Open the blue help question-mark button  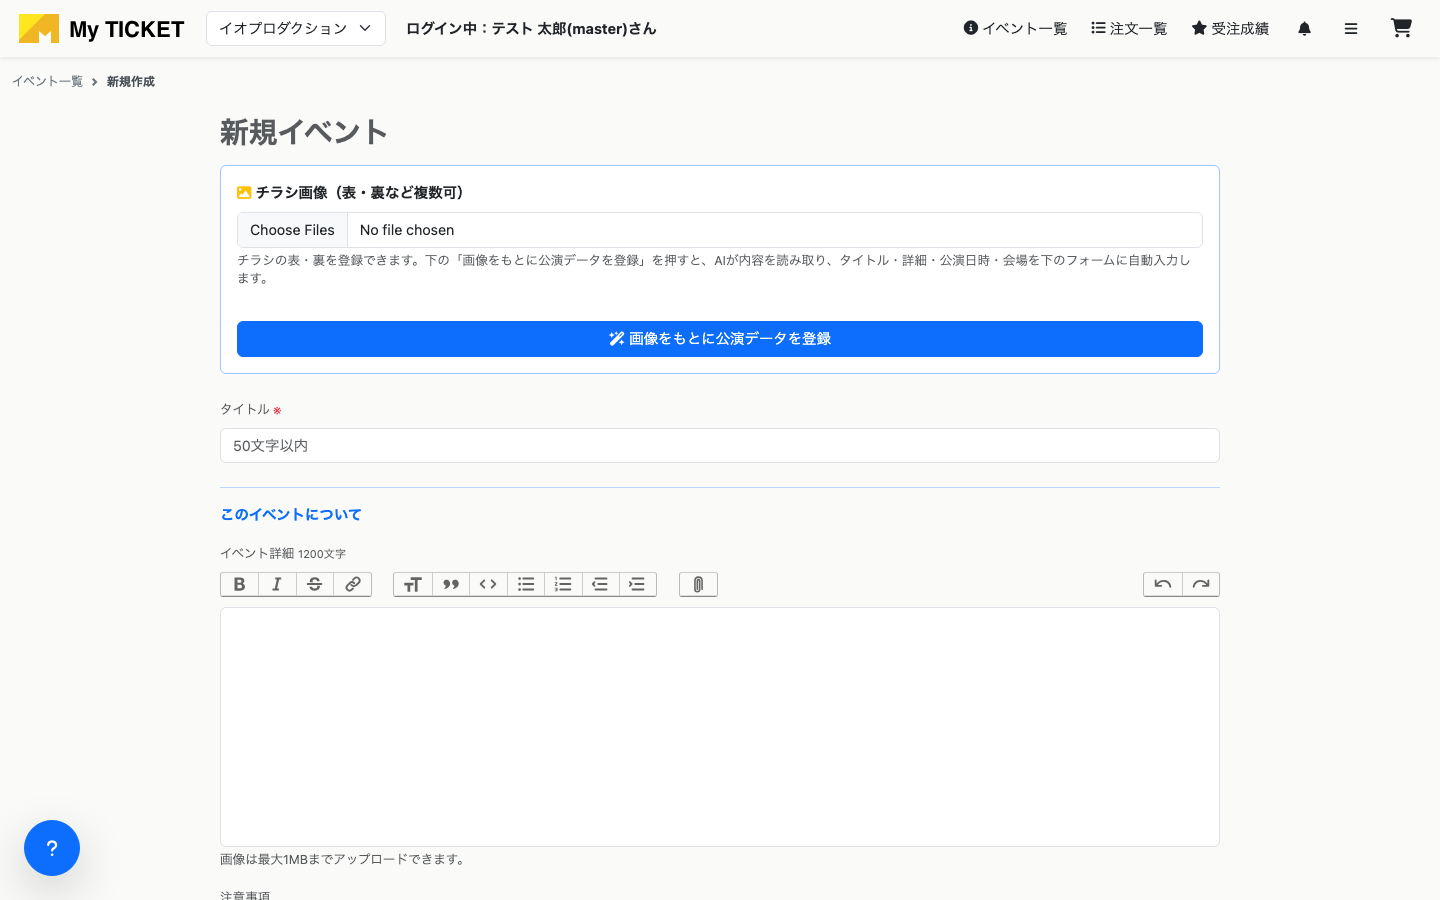click(52, 848)
